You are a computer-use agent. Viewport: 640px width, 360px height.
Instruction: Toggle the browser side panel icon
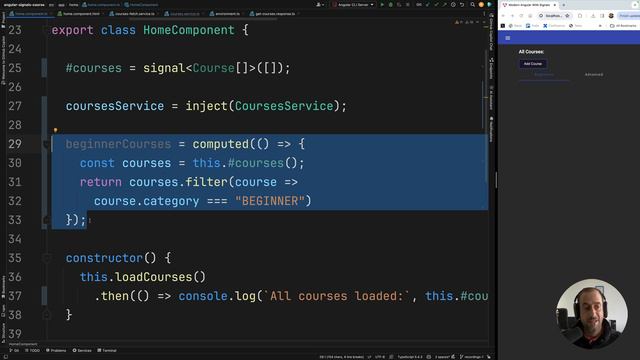click(x=602, y=16)
